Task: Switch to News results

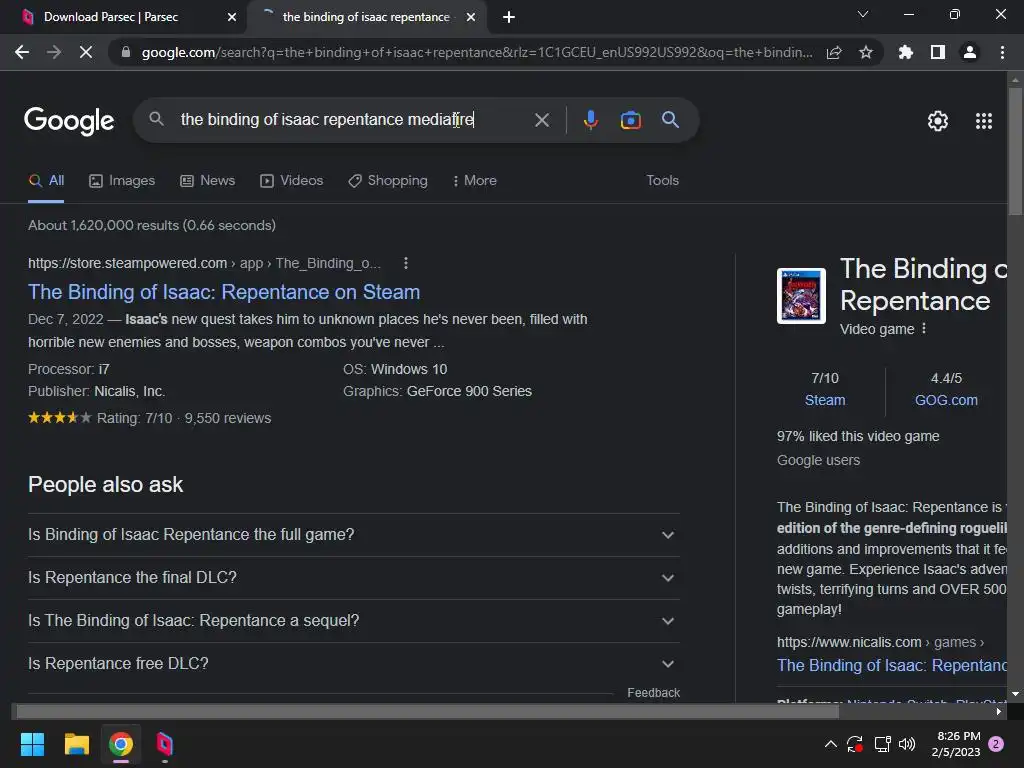Action: (x=208, y=181)
